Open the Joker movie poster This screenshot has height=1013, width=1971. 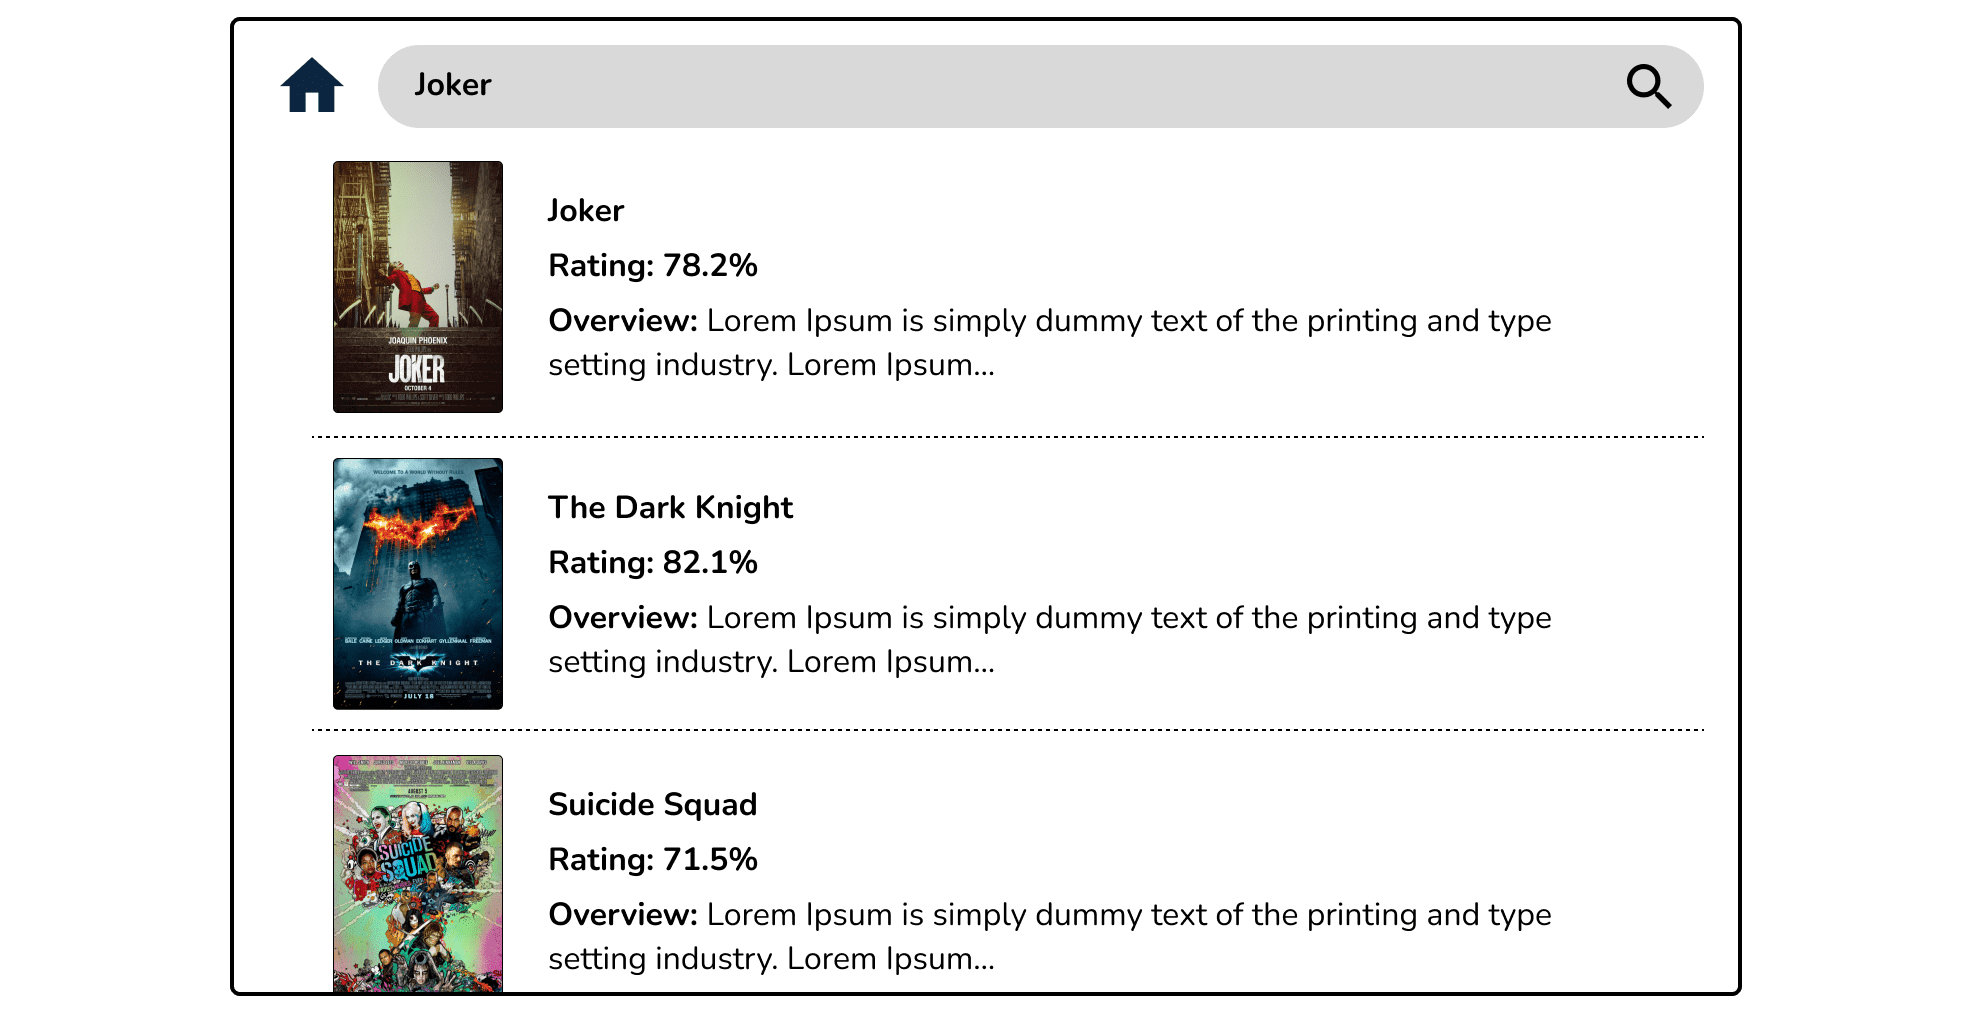[x=418, y=287]
